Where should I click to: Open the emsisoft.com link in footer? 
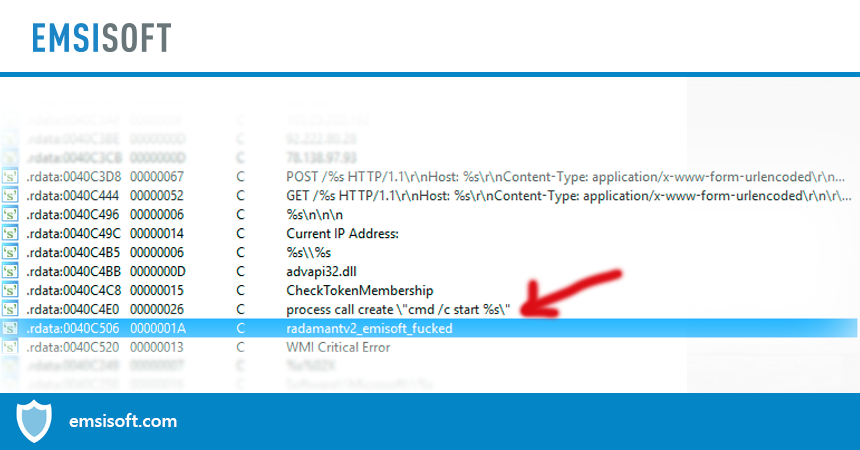point(123,421)
